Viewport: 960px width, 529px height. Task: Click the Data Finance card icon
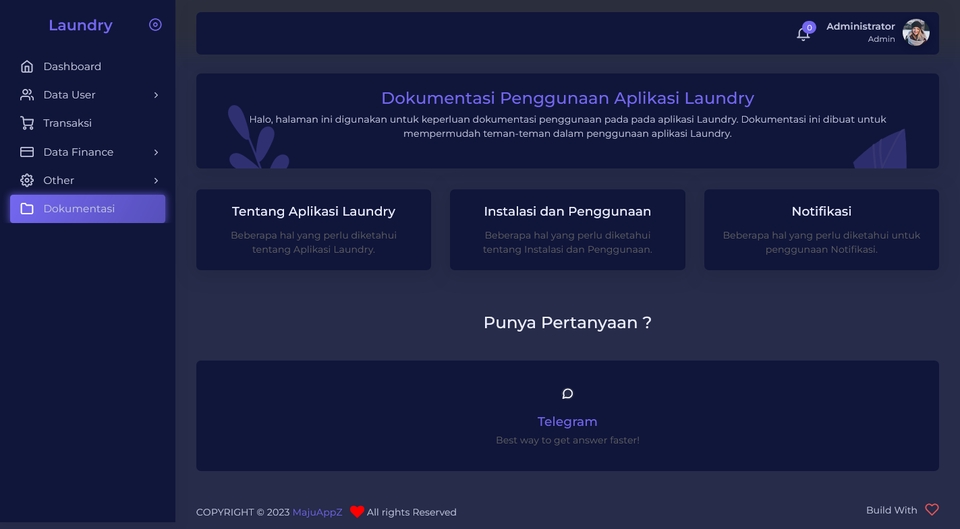[27, 152]
